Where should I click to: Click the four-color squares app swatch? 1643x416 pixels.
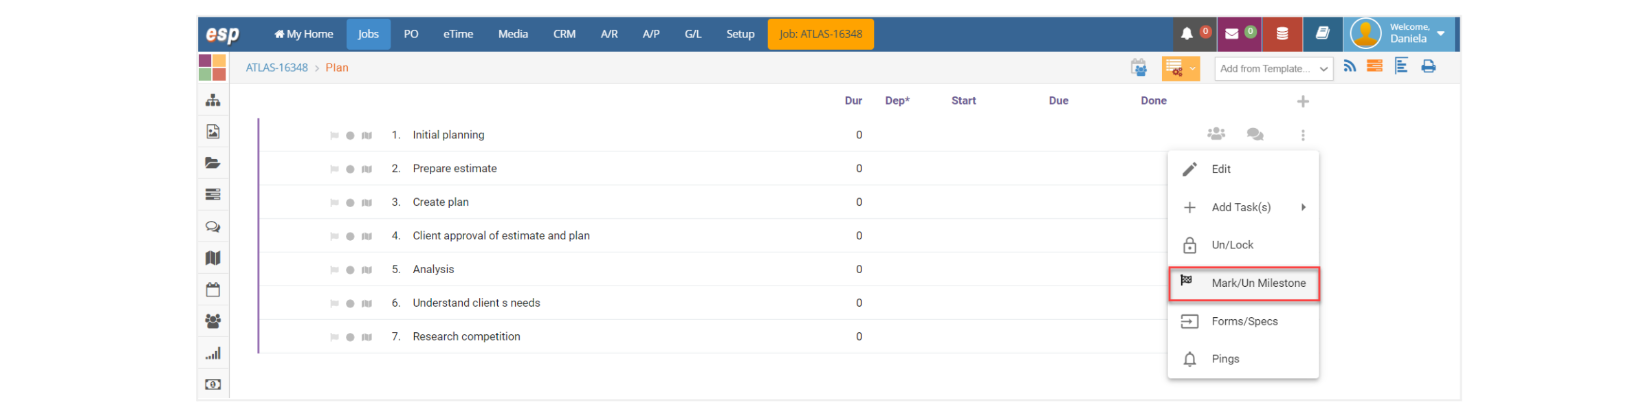(212, 67)
